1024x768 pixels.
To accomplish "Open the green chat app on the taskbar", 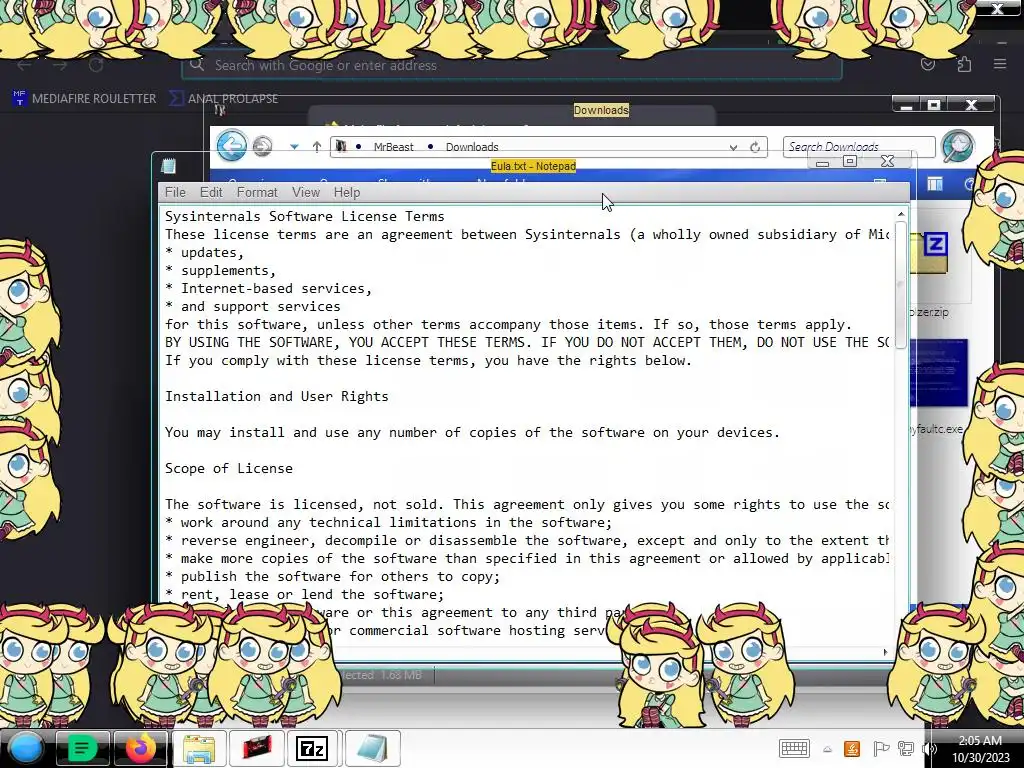I will pos(82,748).
